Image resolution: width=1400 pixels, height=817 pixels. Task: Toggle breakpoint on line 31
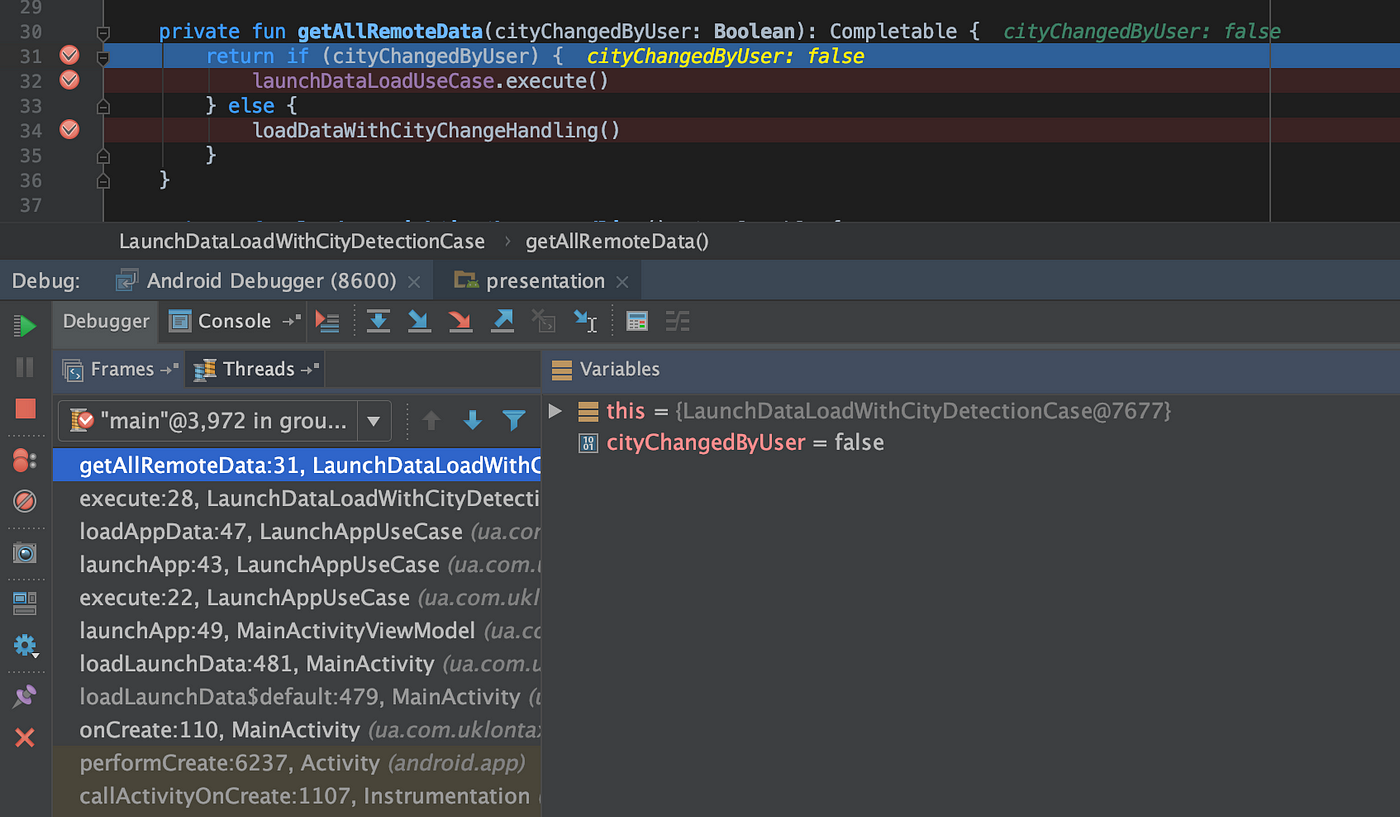click(x=69, y=56)
